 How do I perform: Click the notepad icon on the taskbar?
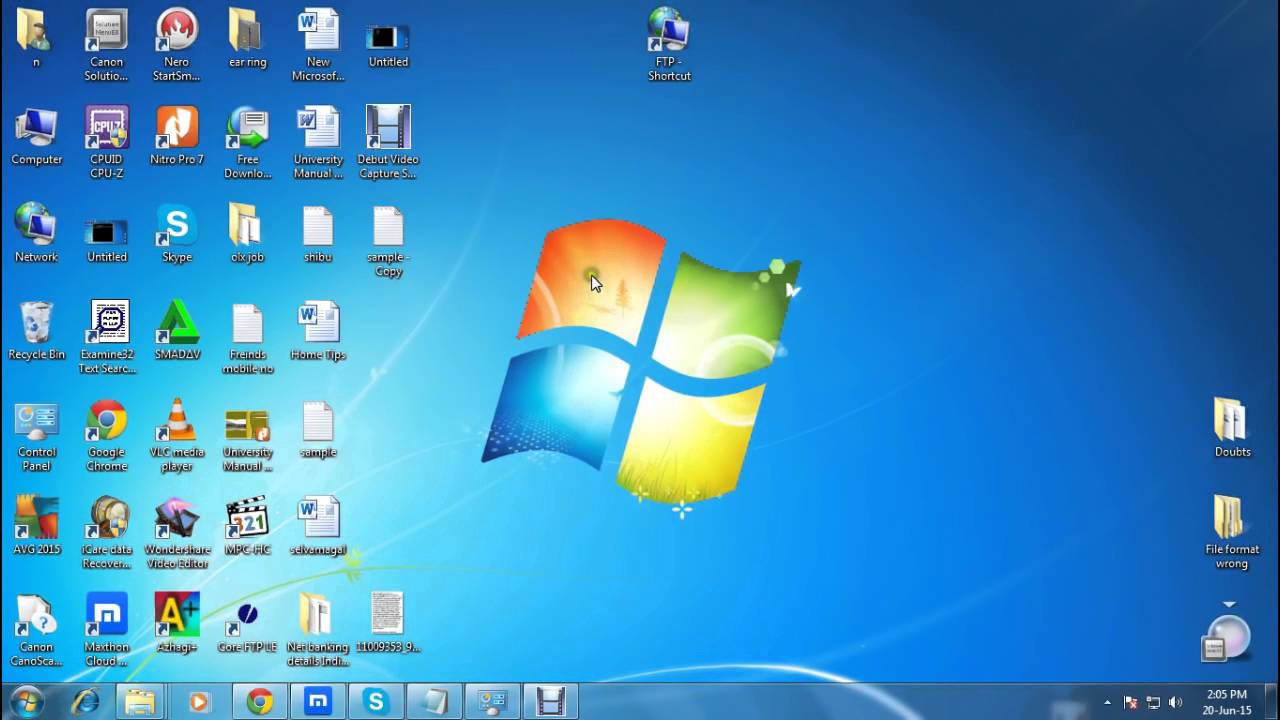pos(434,702)
